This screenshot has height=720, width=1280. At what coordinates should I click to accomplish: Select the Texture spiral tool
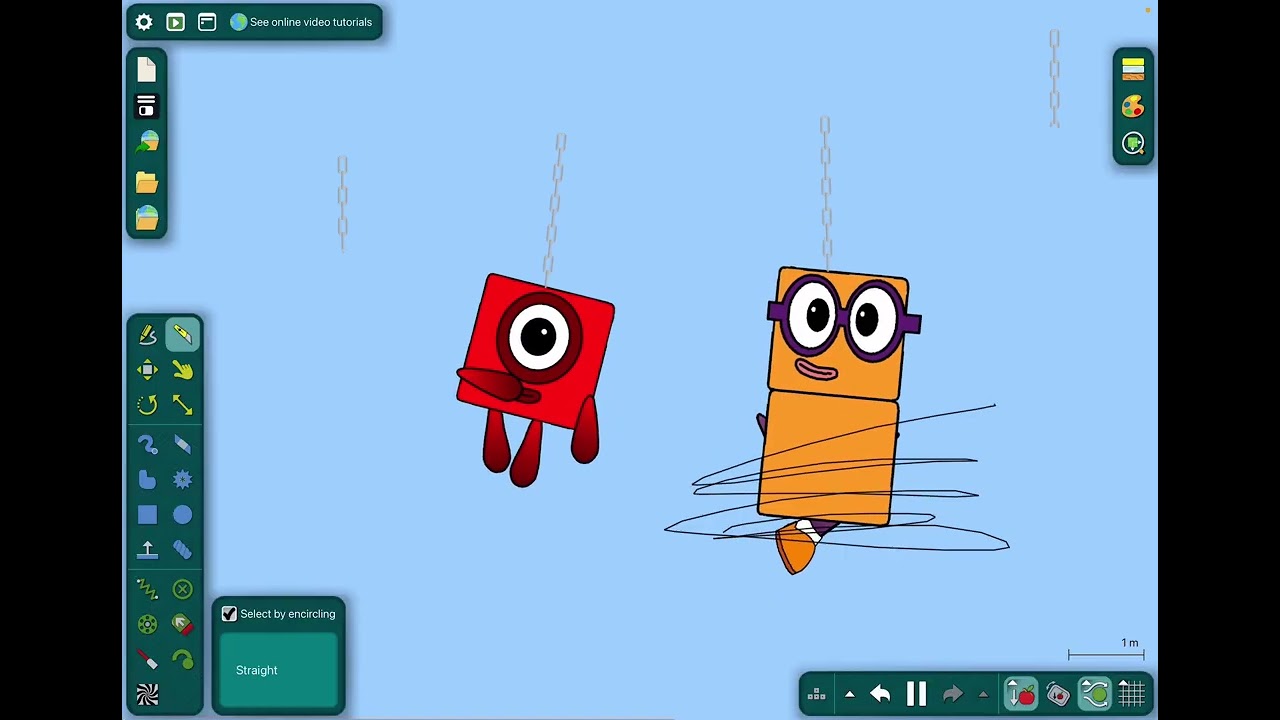tap(147, 695)
